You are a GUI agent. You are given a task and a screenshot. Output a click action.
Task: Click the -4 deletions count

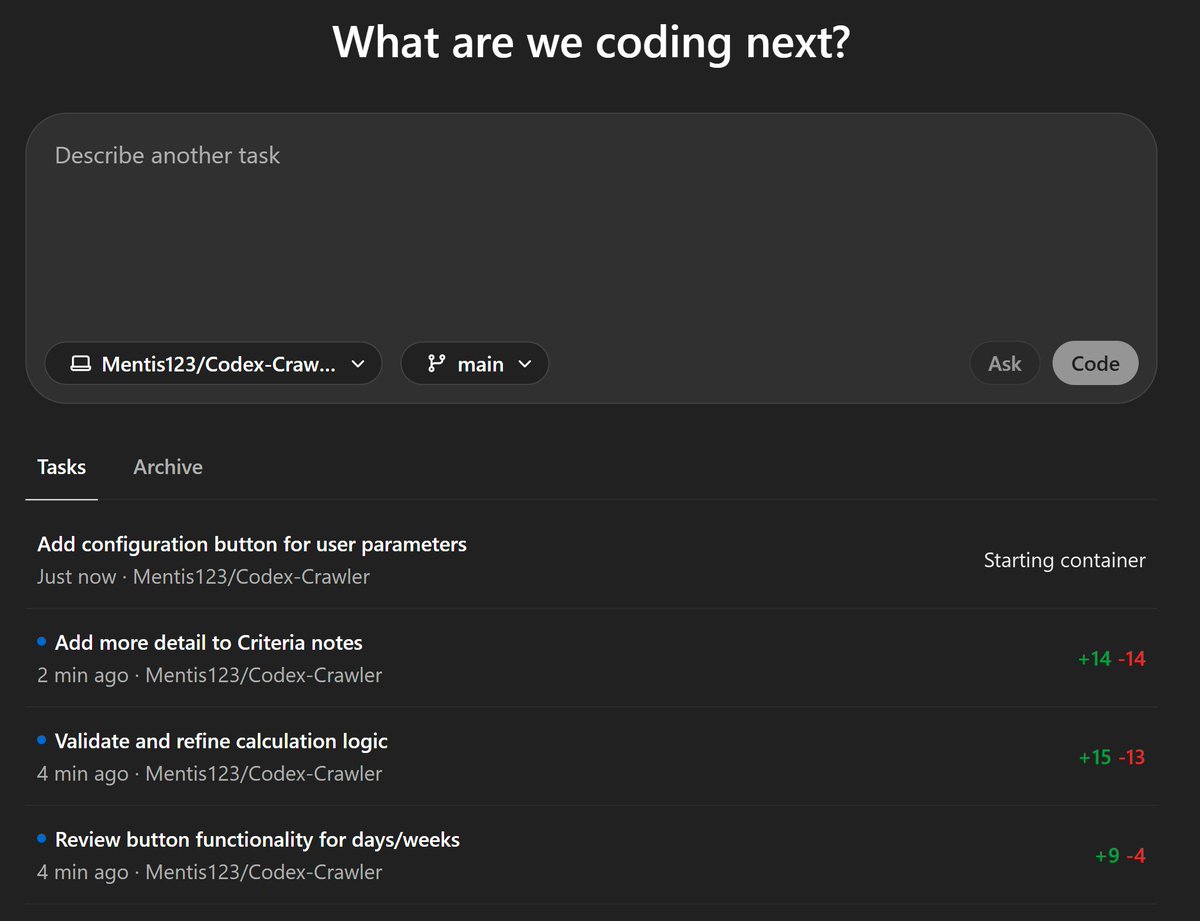click(x=1136, y=856)
